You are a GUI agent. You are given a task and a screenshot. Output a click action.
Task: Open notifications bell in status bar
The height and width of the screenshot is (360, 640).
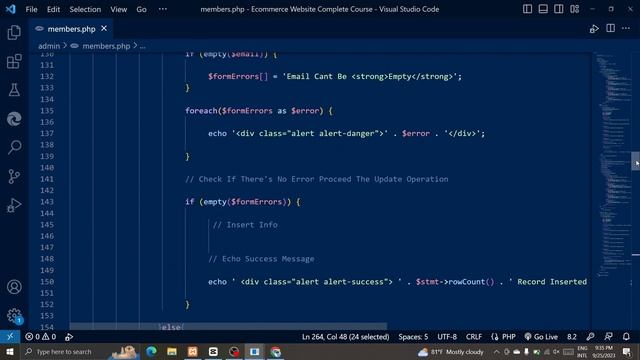click(626, 337)
